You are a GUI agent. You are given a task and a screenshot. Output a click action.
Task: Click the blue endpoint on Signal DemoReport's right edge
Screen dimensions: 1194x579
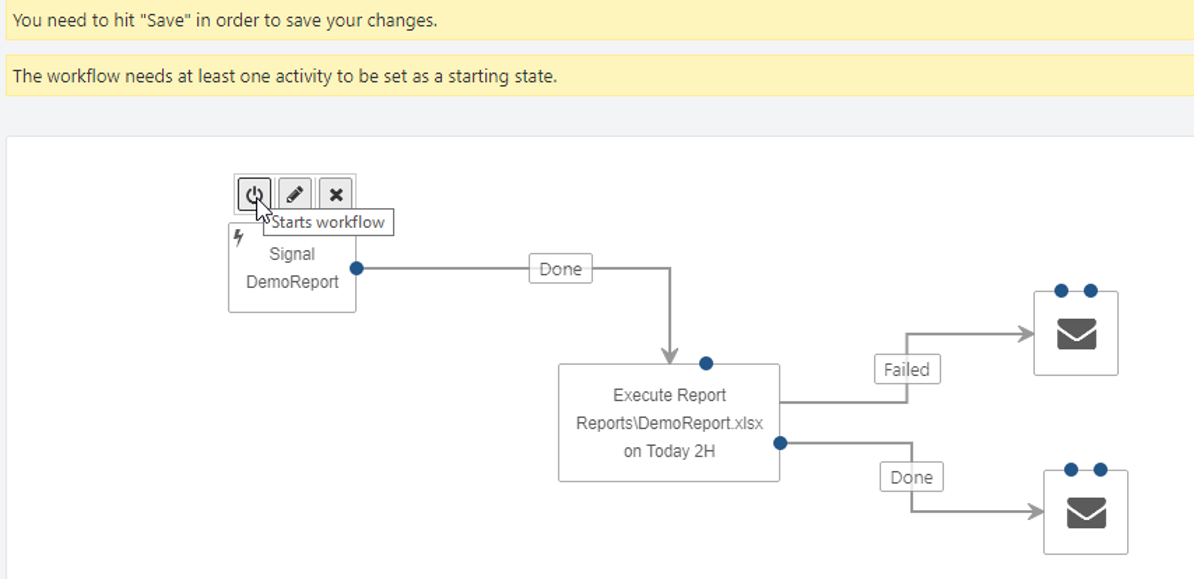[356, 268]
